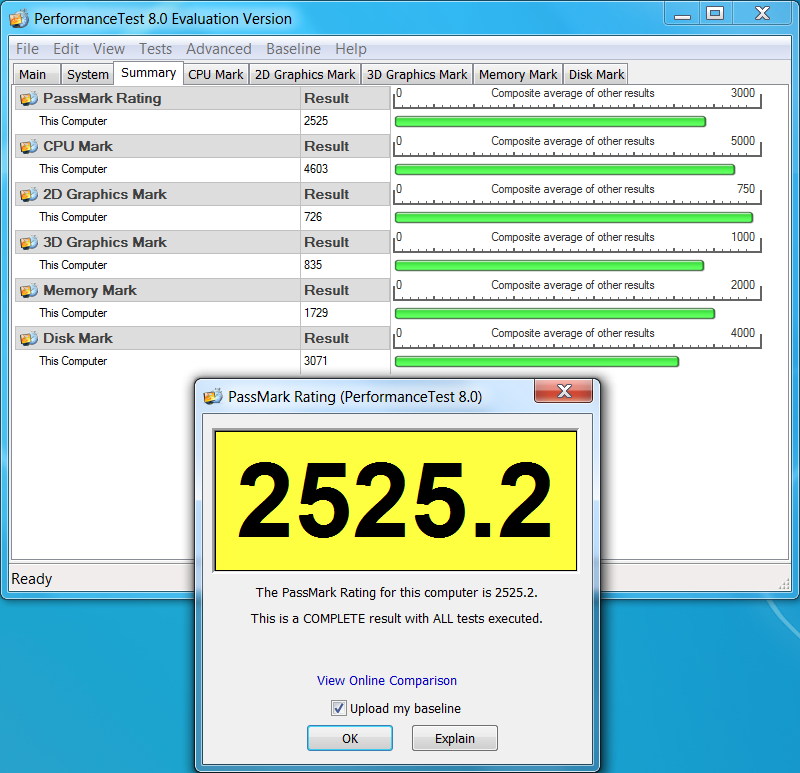Close the PerformanceTest main window
The image size is (800, 773).
[763, 14]
